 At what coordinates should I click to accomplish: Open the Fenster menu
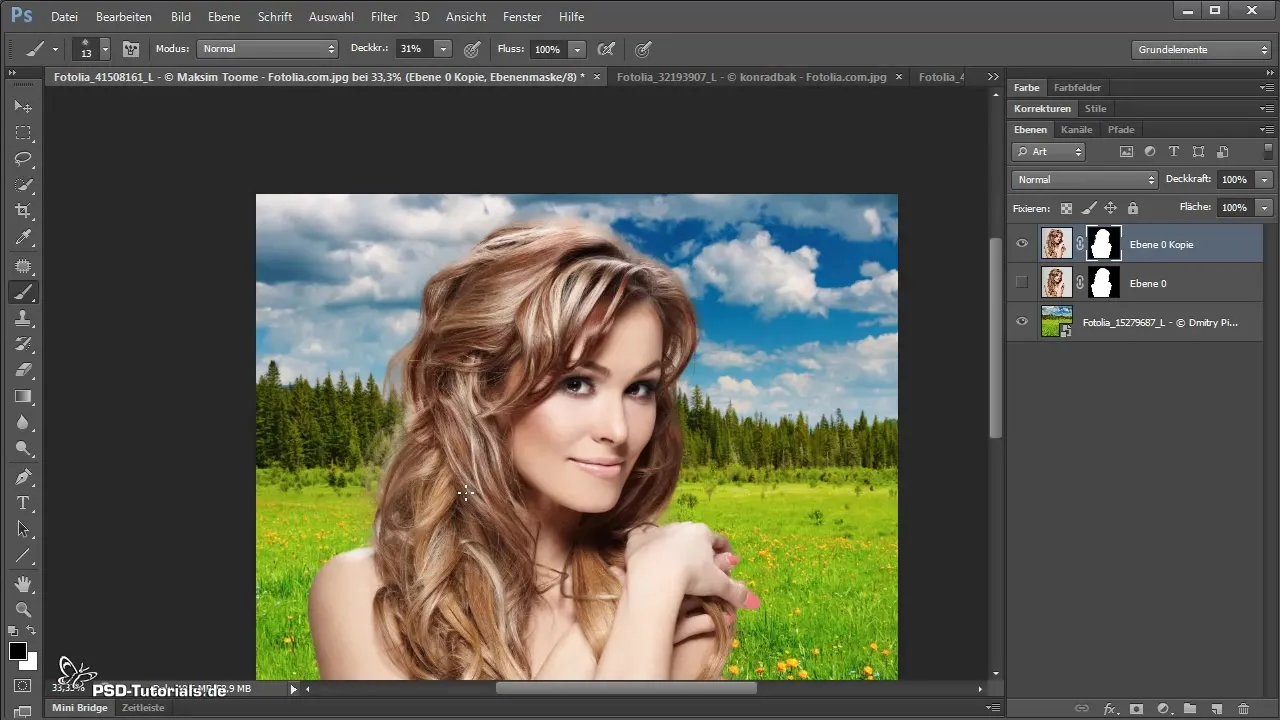[522, 17]
